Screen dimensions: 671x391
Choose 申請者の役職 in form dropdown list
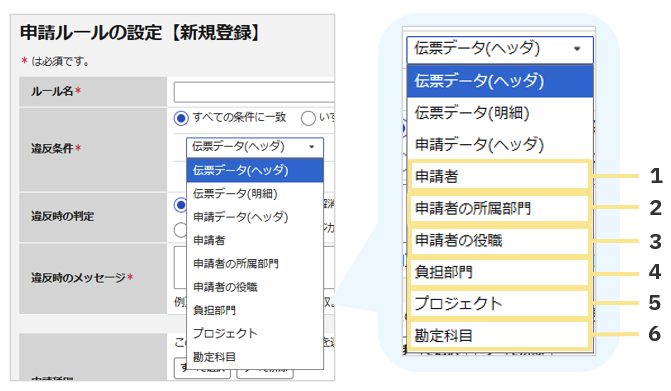point(255,287)
